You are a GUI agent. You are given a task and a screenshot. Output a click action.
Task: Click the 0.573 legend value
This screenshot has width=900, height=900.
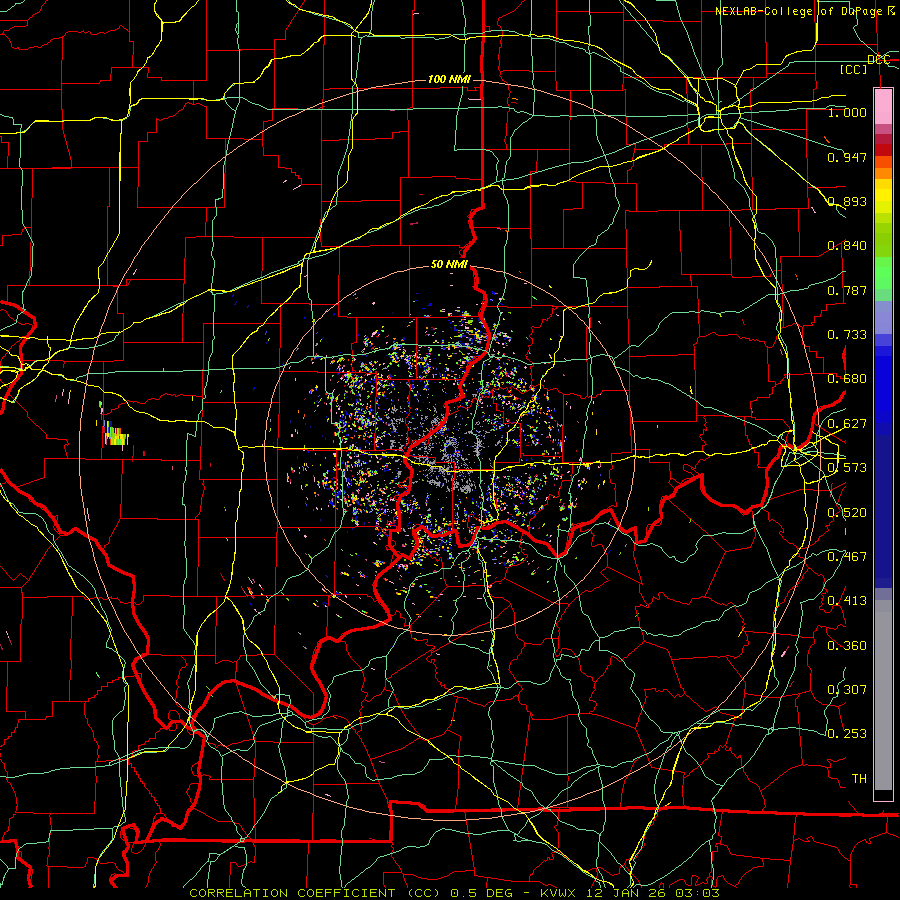pos(847,468)
